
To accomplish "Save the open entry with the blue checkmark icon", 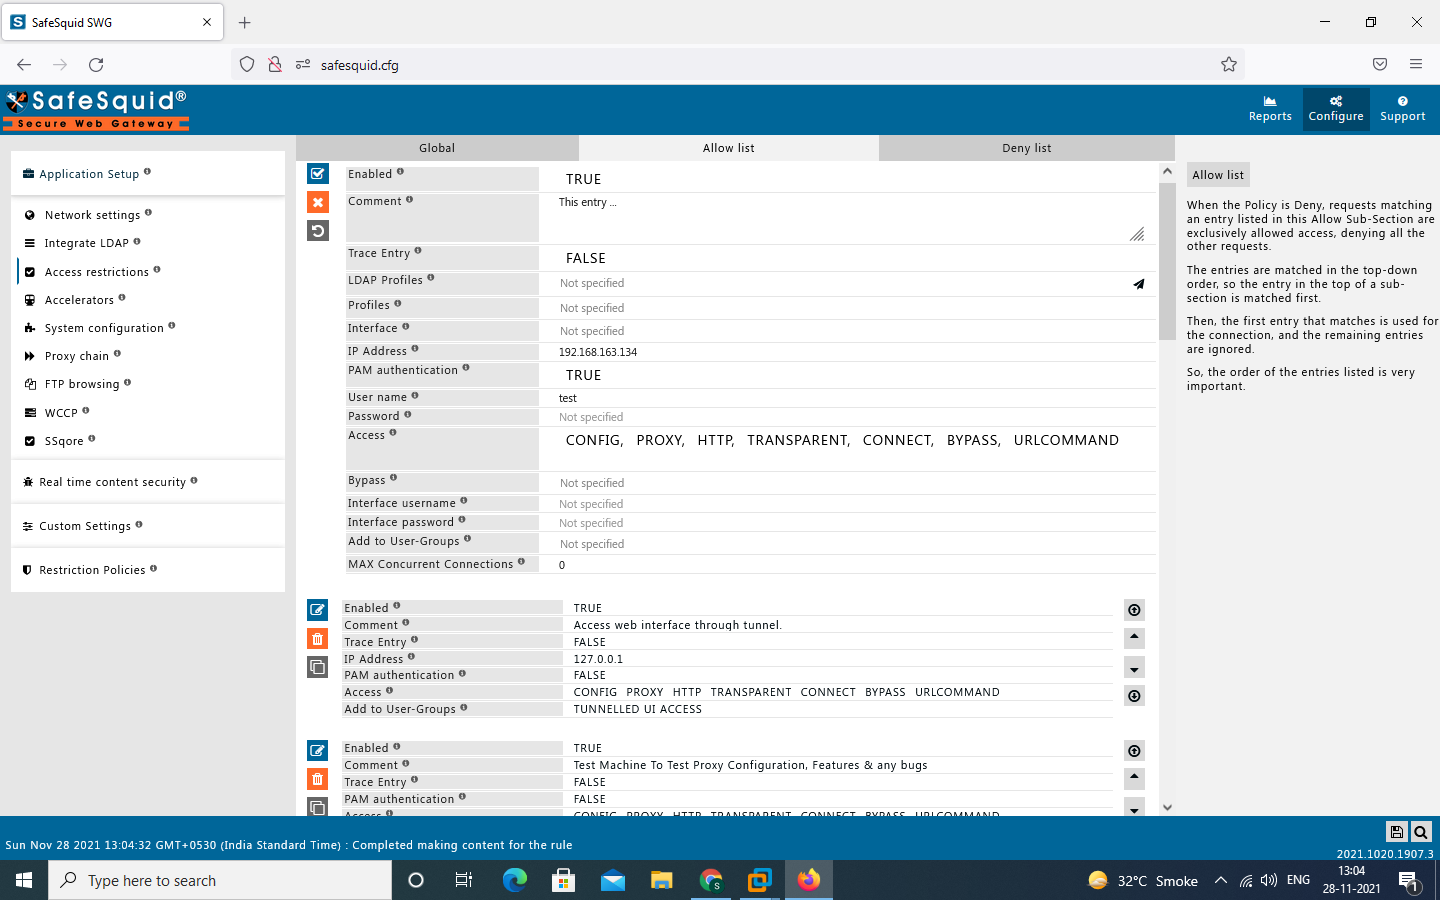I will click(x=318, y=174).
